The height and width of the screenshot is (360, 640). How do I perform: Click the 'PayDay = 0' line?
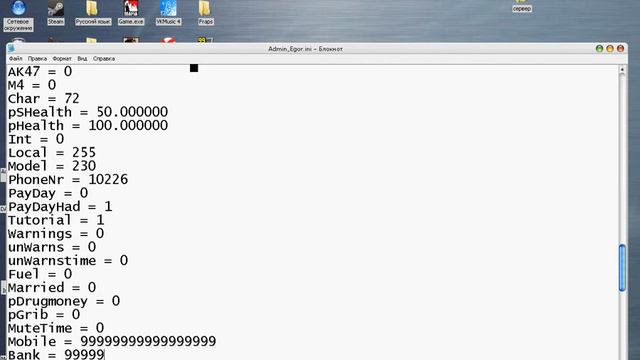(48, 193)
